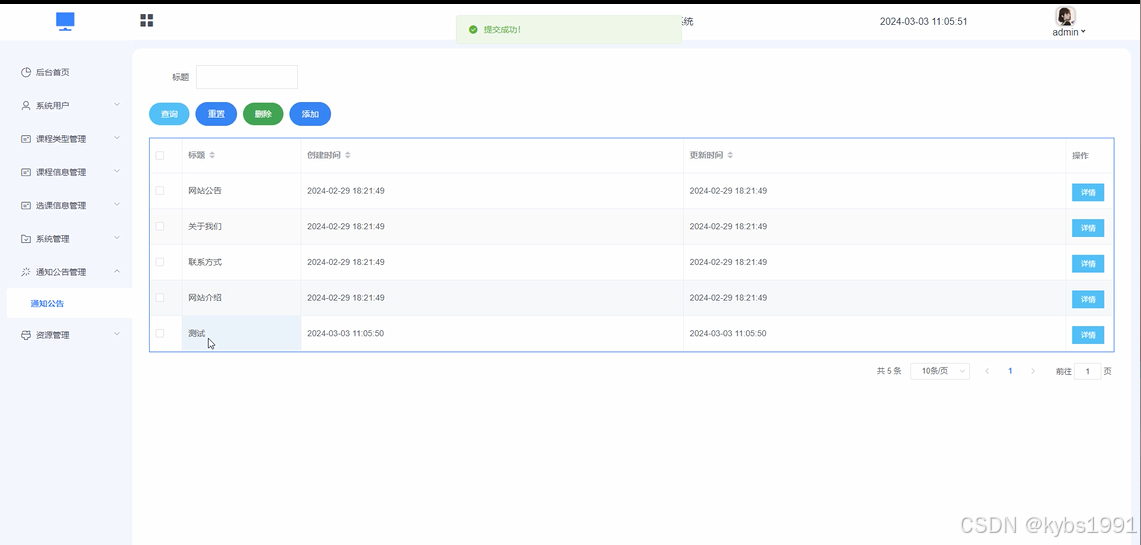Image resolution: width=1141 pixels, height=545 pixels.
Task: Expand 系统用户 menu chevron
Action: coord(117,105)
